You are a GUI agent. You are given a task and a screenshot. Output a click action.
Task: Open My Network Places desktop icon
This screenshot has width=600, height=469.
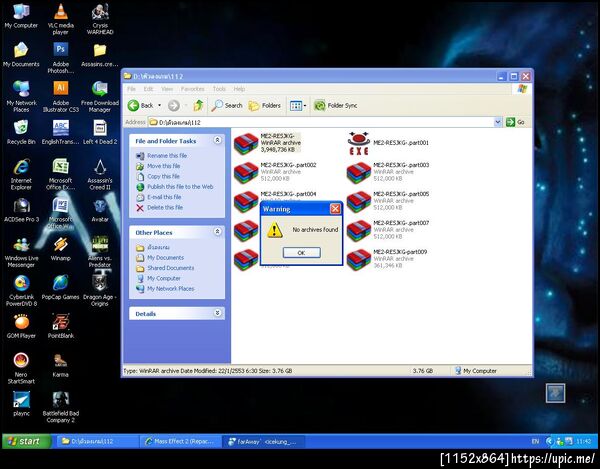[21, 96]
